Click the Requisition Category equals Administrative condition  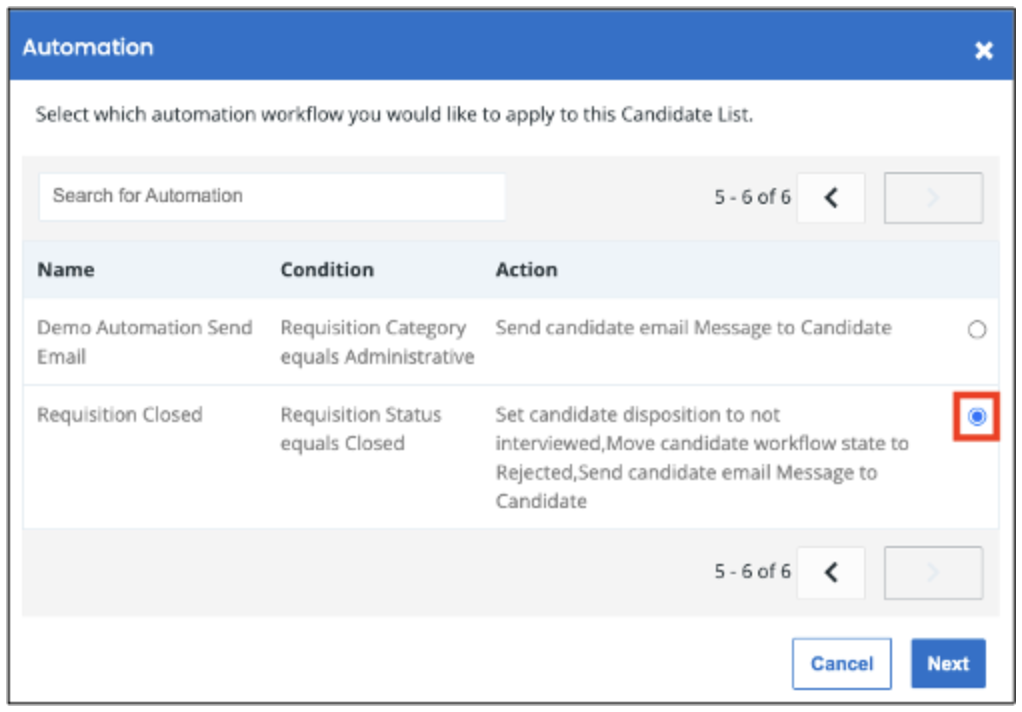[x=377, y=342]
